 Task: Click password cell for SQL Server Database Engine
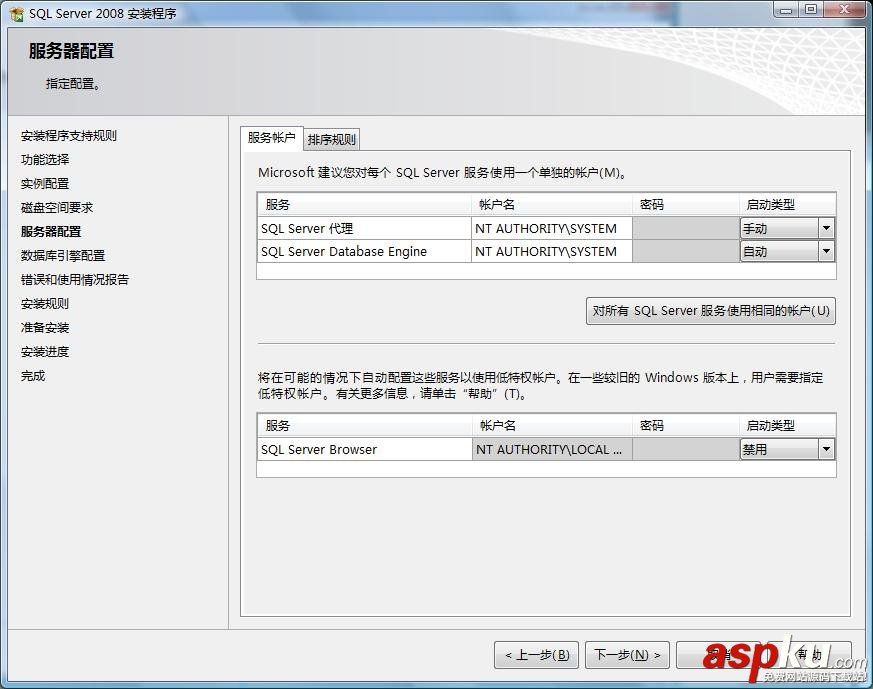(686, 252)
